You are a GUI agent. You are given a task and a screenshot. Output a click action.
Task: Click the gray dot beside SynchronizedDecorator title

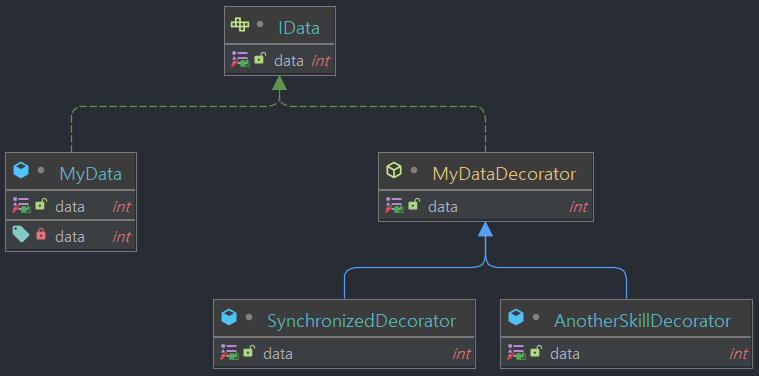[x=249, y=317]
